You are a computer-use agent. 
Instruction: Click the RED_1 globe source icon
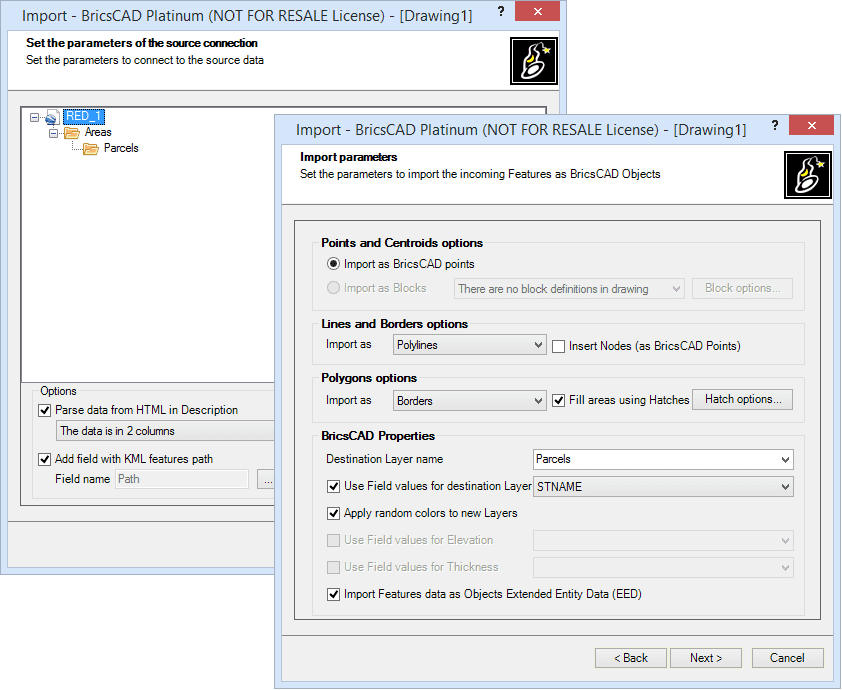click(52, 117)
